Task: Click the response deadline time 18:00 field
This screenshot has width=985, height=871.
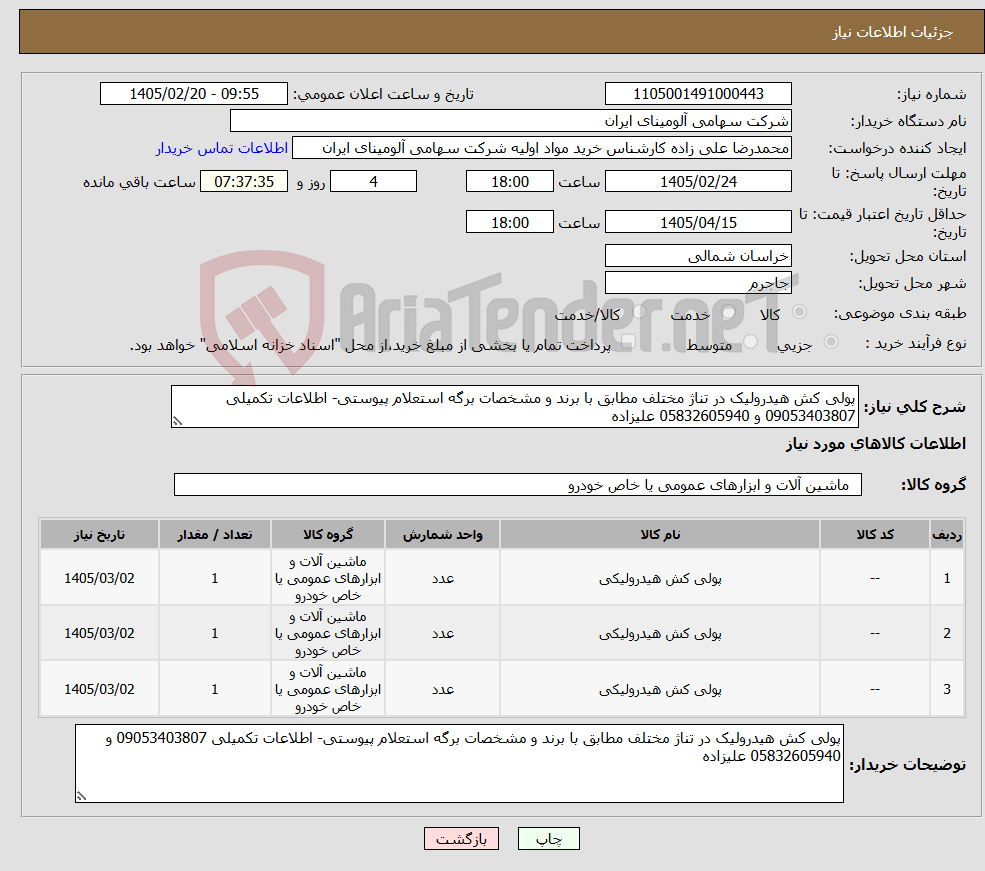Action: pos(509,181)
